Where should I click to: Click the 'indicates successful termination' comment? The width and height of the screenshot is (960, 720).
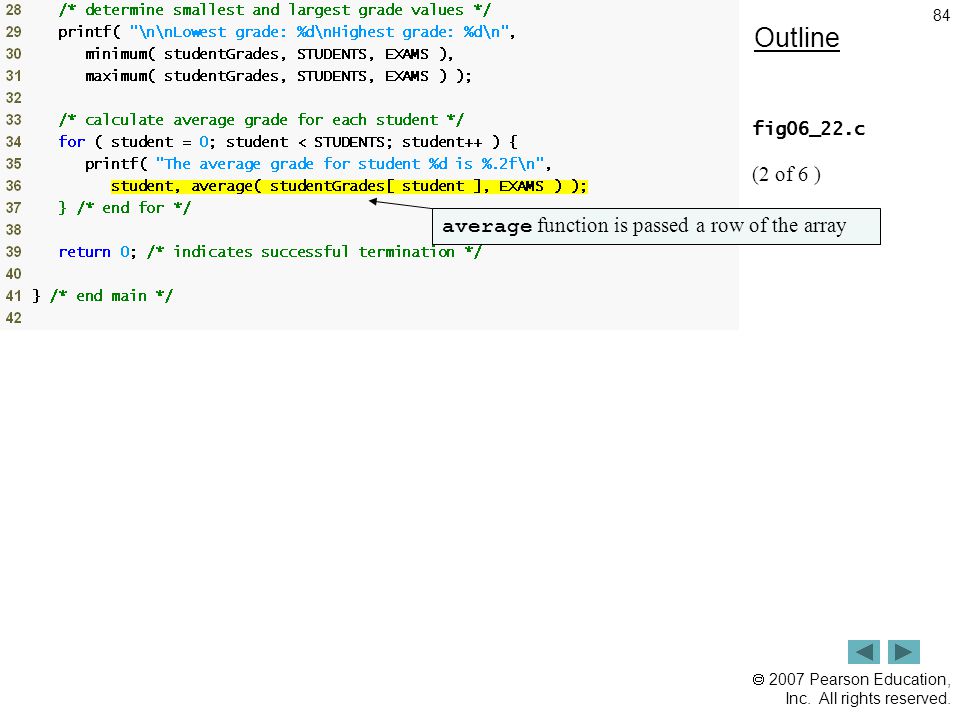coord(314,252)
